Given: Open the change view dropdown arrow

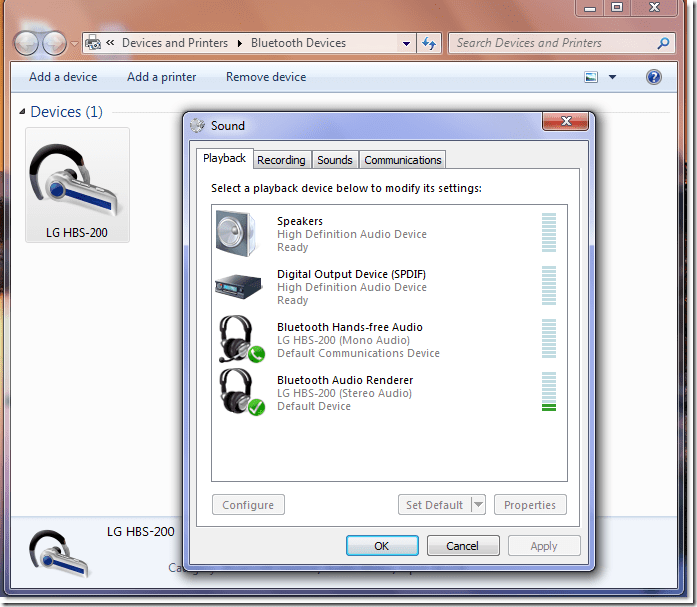Looking at the screenshot, I should coord(613,77).
